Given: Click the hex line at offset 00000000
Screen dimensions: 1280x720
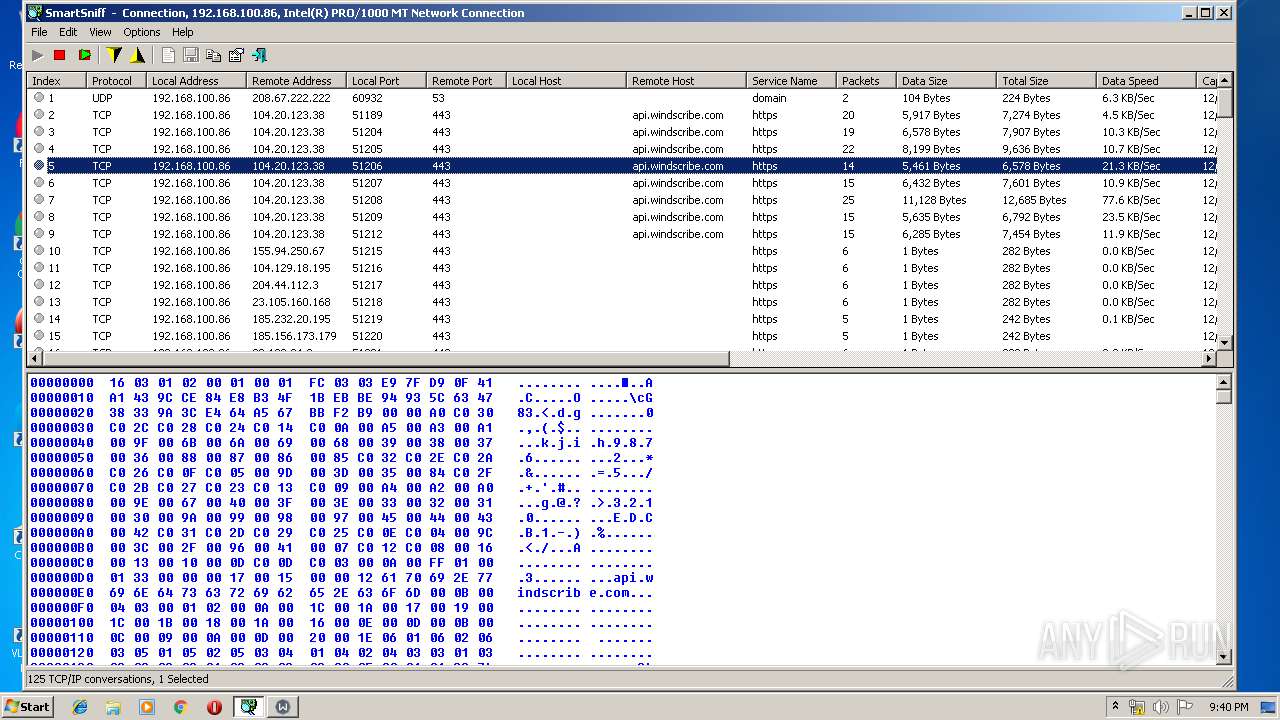Looking at the screenshot, I should pos(341,383).
